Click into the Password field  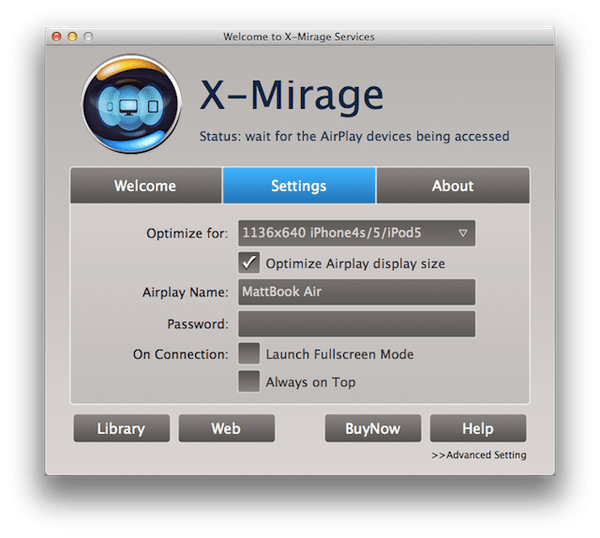[x=357, y=324]
